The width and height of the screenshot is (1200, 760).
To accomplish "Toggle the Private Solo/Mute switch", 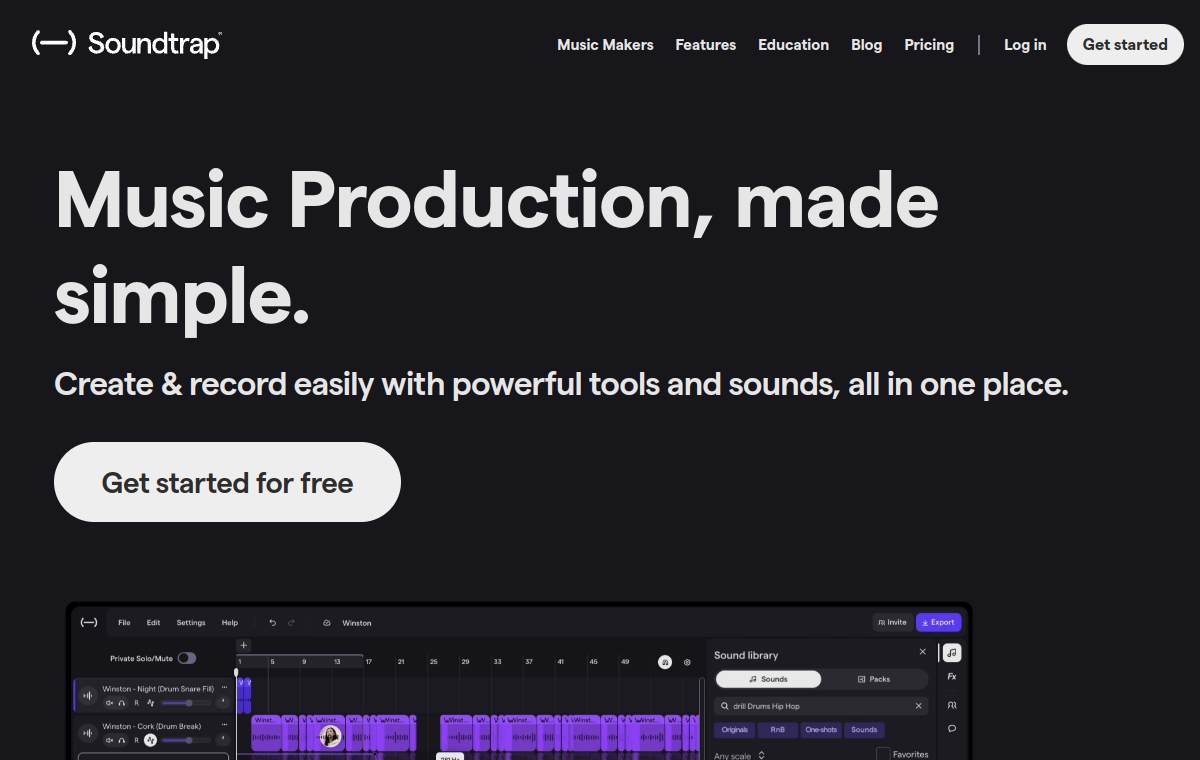I will (x=186, y=658).
